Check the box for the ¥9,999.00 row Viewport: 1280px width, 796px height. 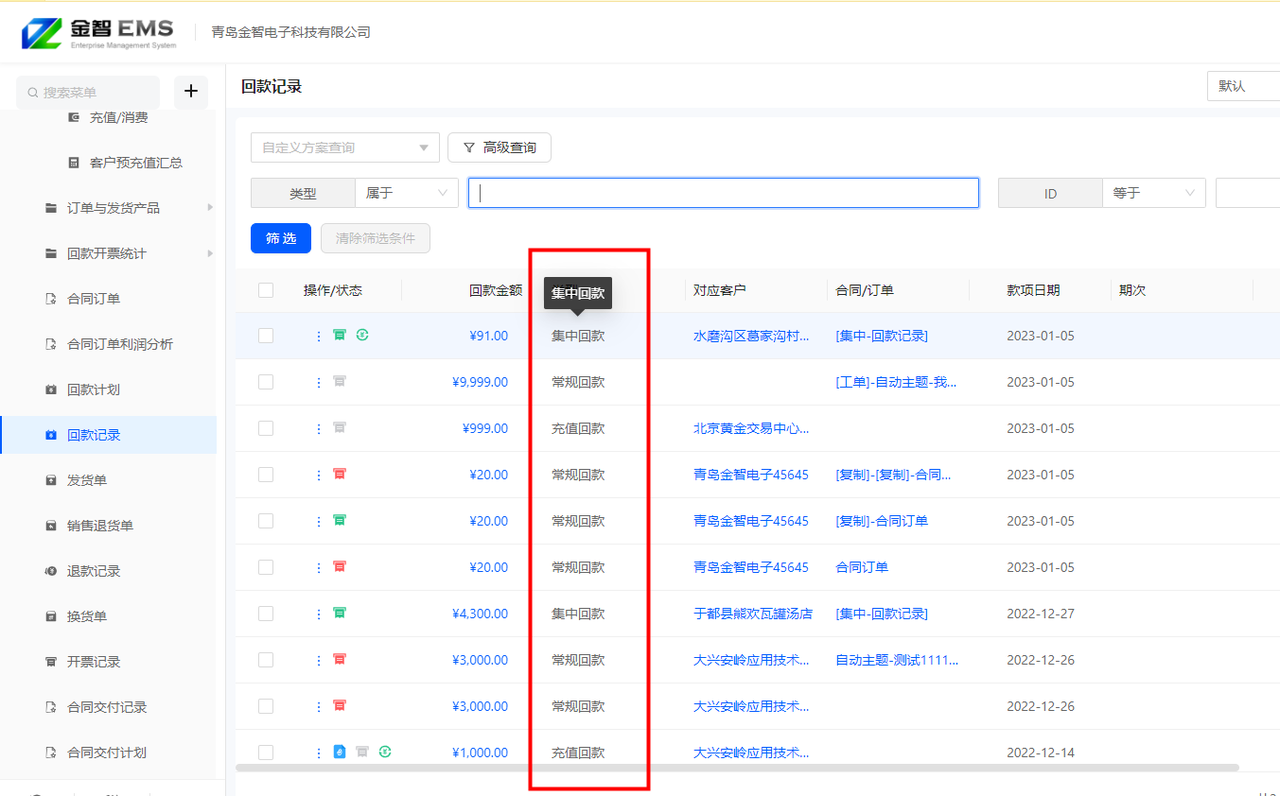(x=265, y=382)
